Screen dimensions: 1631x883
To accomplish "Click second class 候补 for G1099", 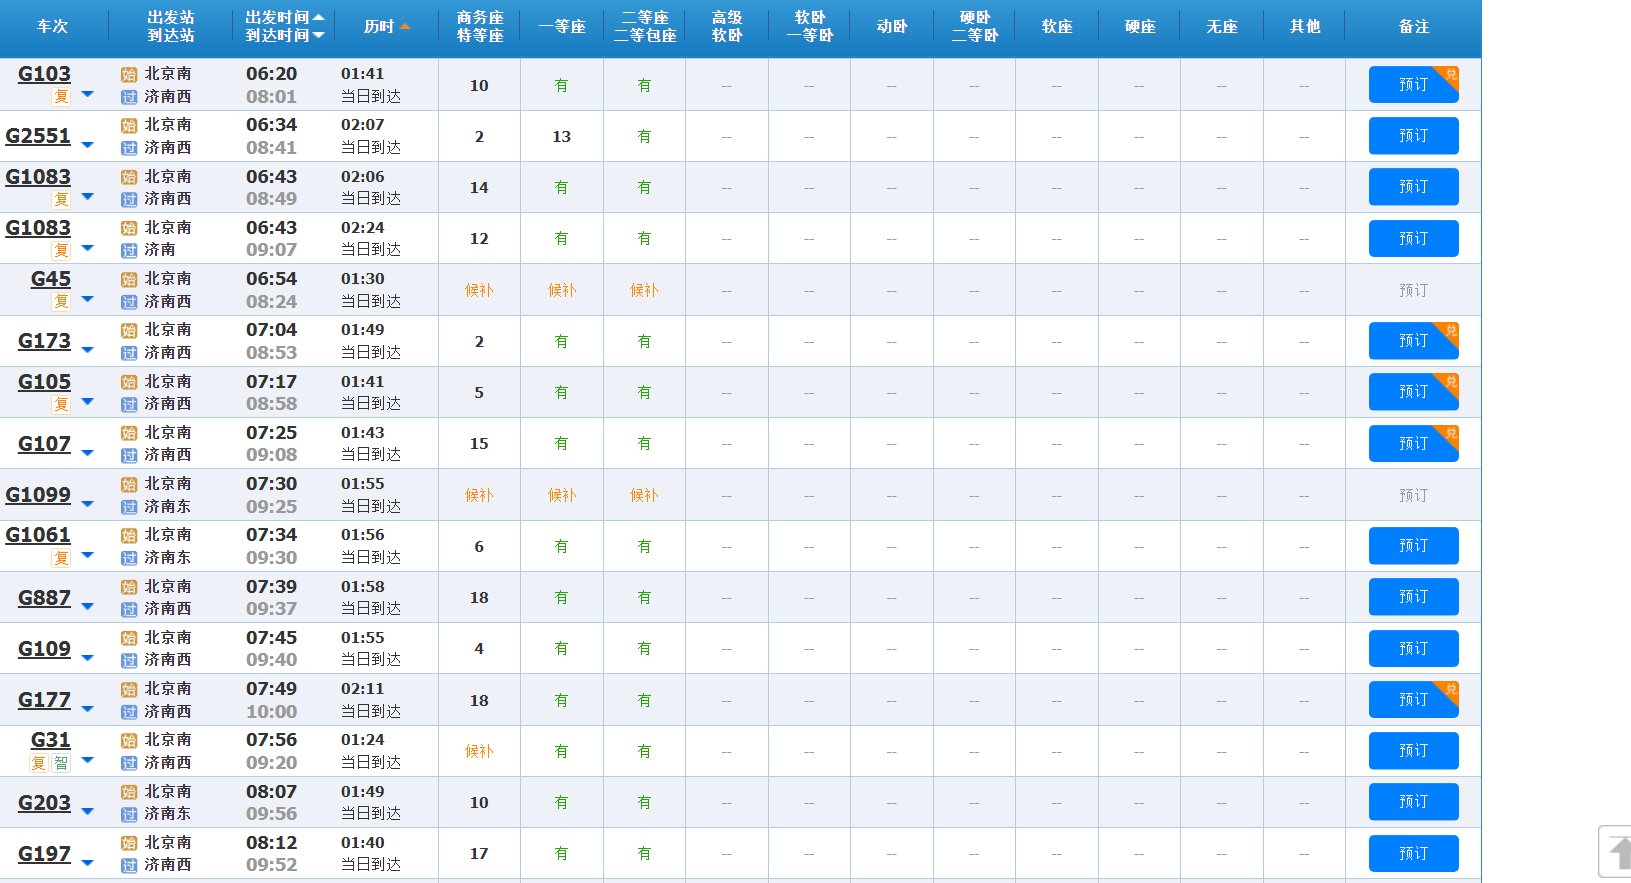I will click(x=644, y=496).
